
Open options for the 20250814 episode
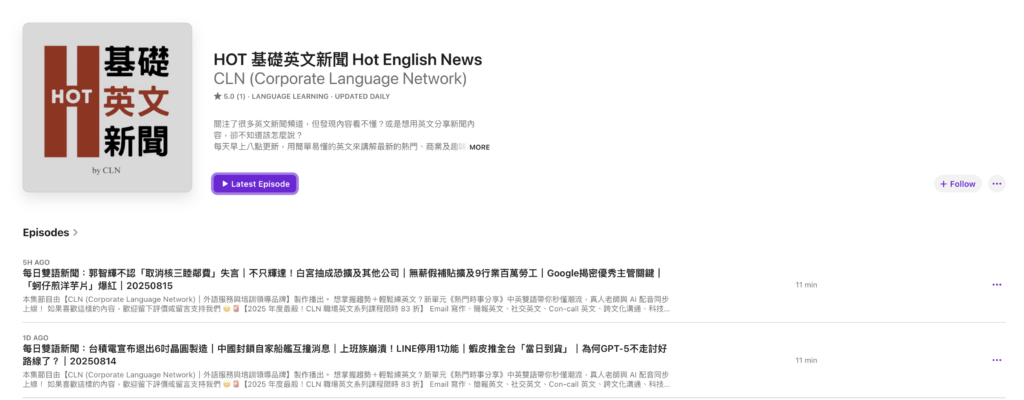point(997,360)
